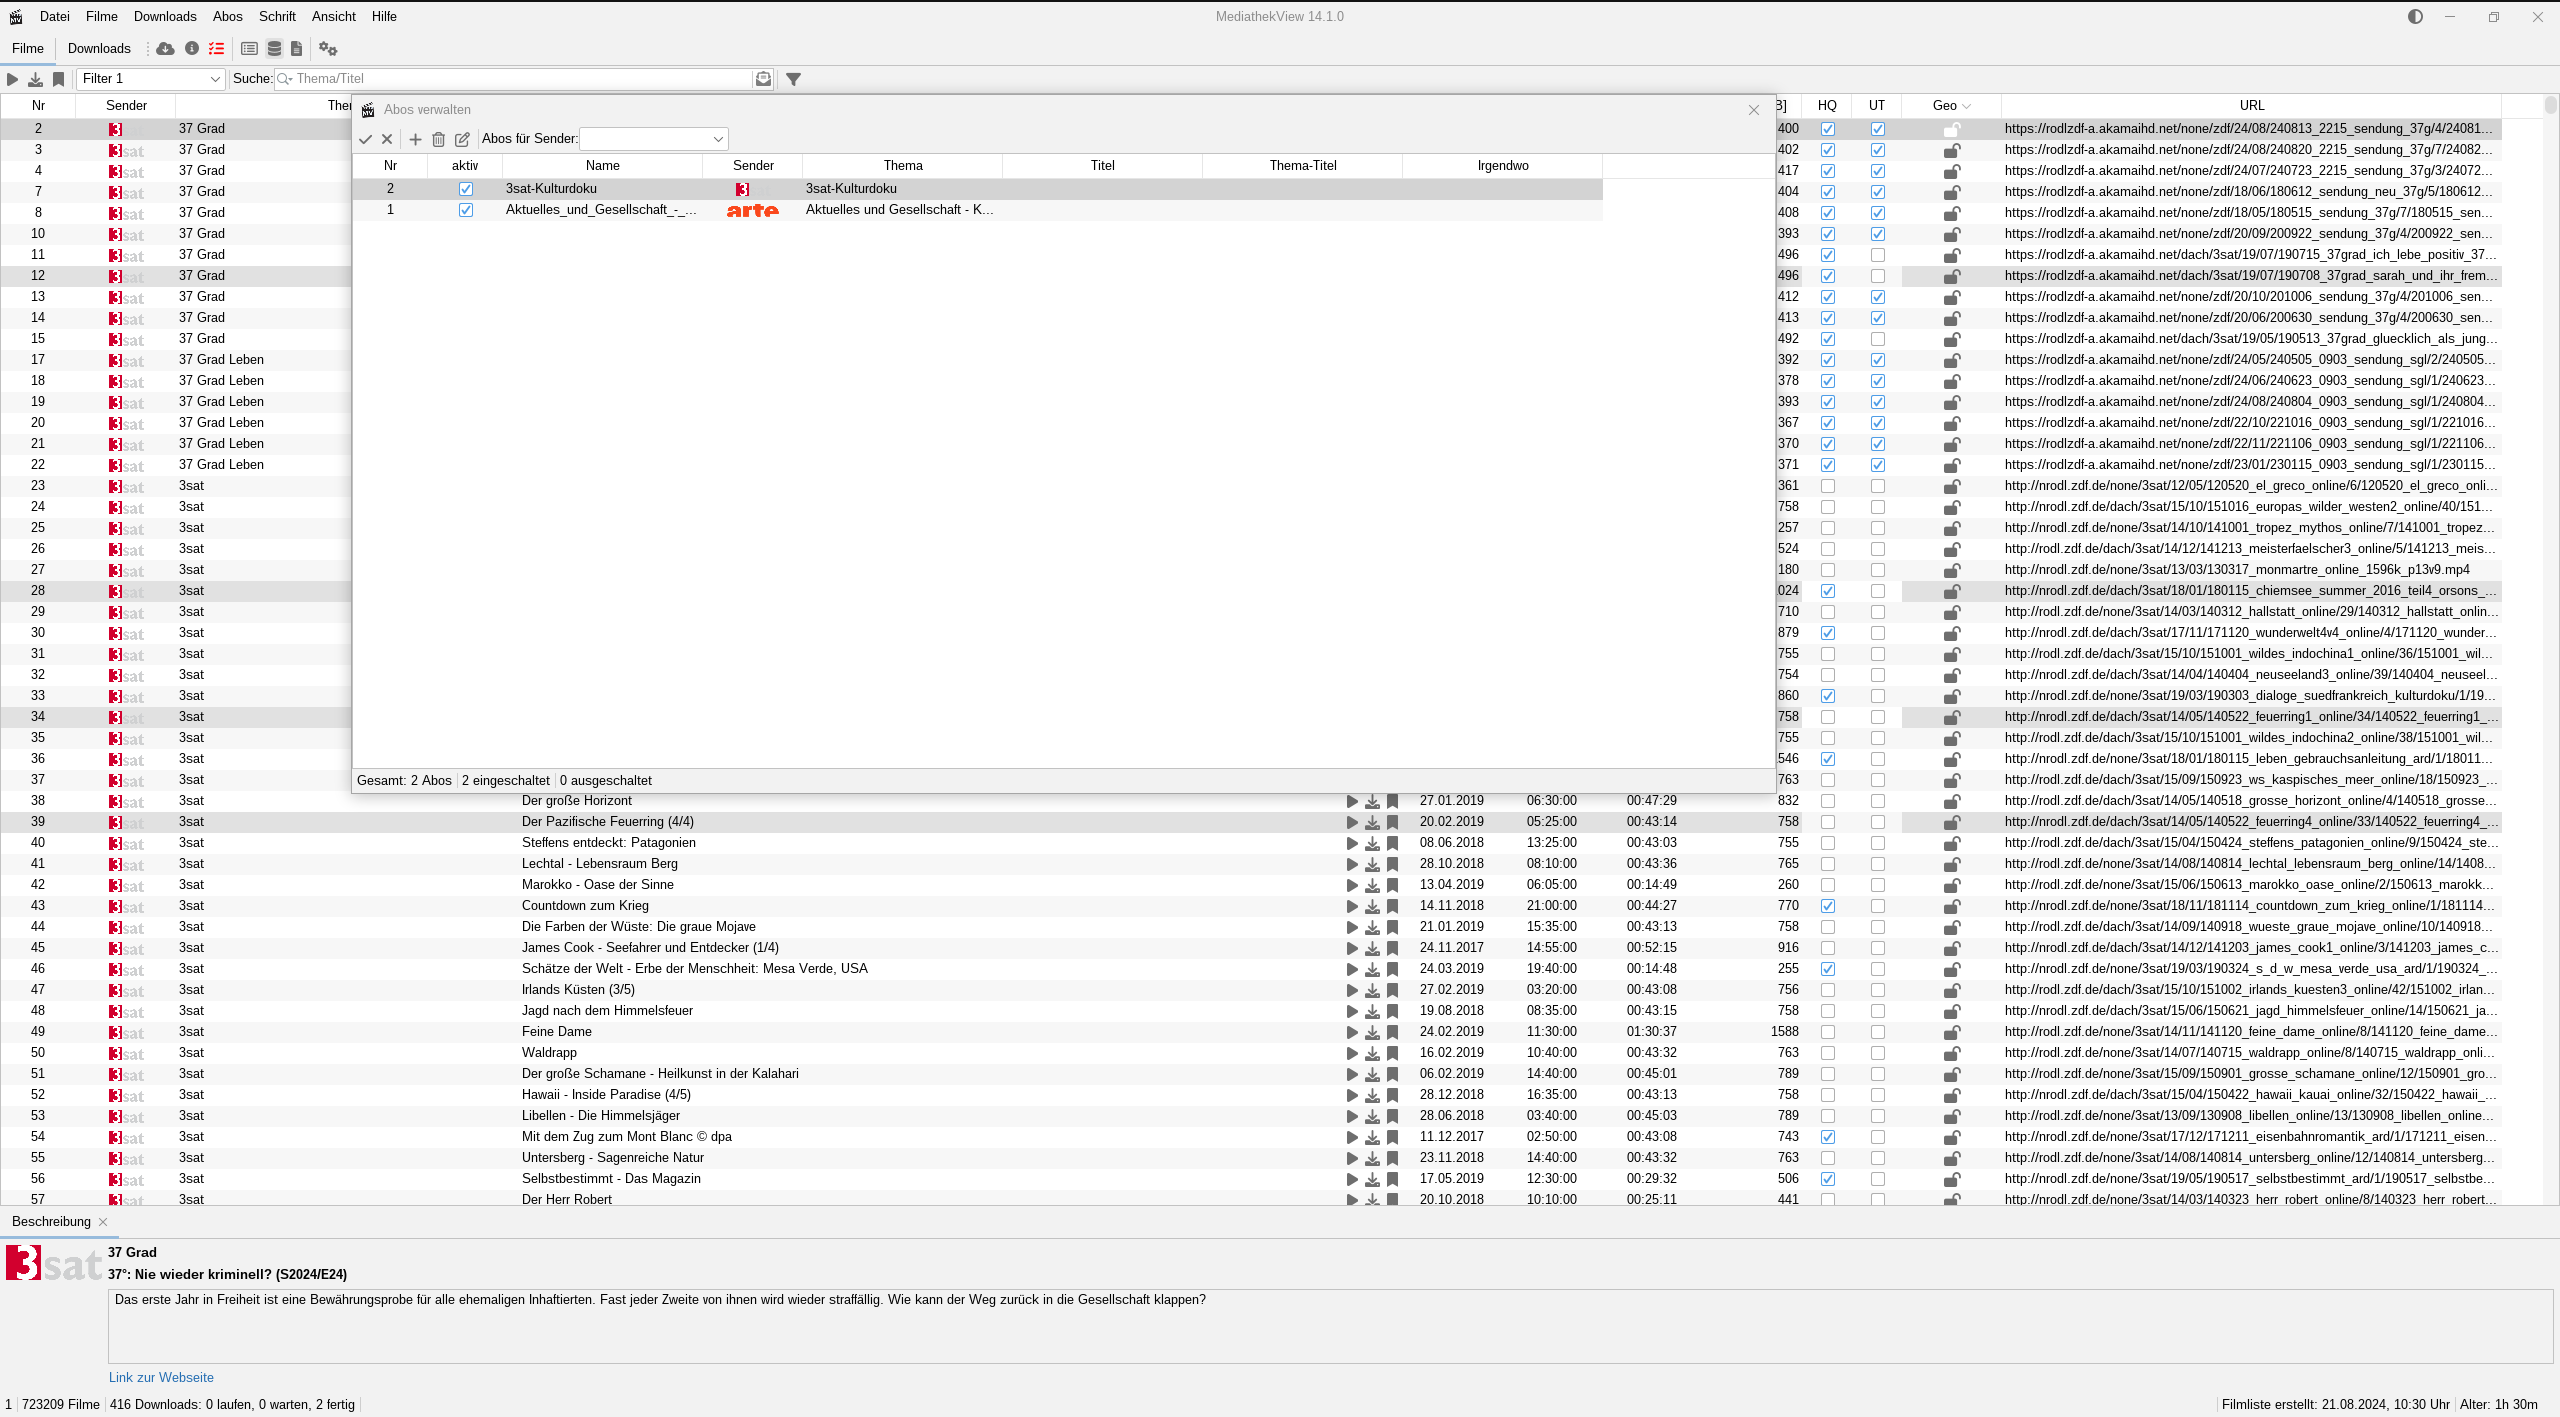
Task: Open film information via the info icon
Action: [x=192, y=48]
